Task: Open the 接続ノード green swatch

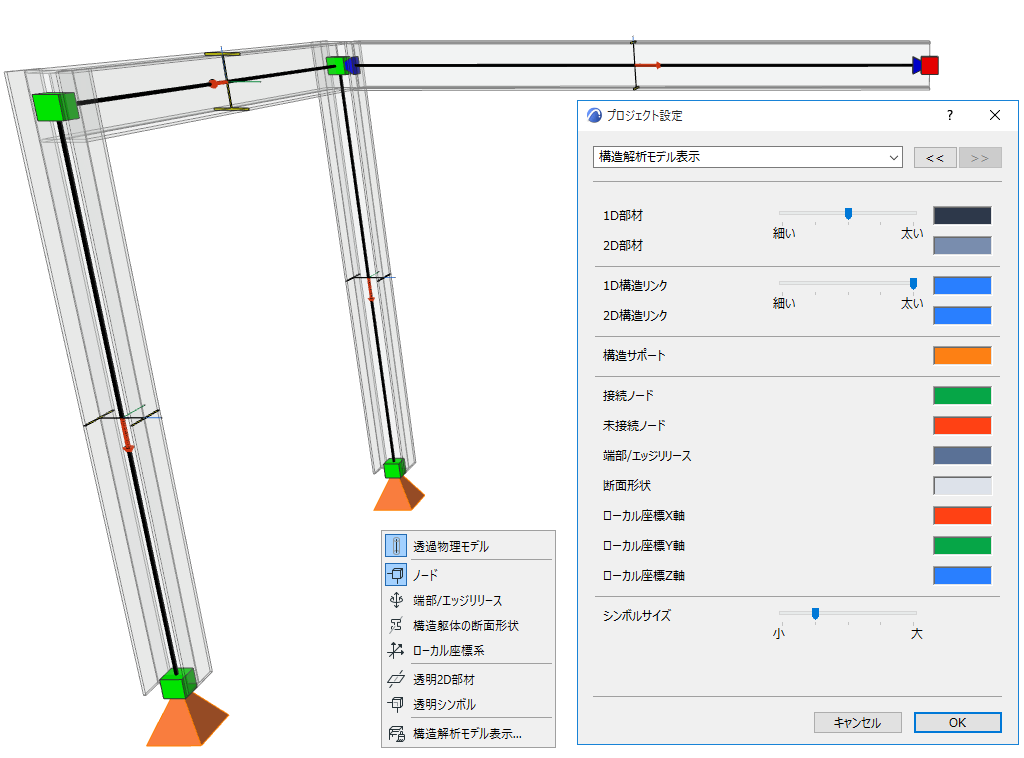Action: tap(962, 395)
